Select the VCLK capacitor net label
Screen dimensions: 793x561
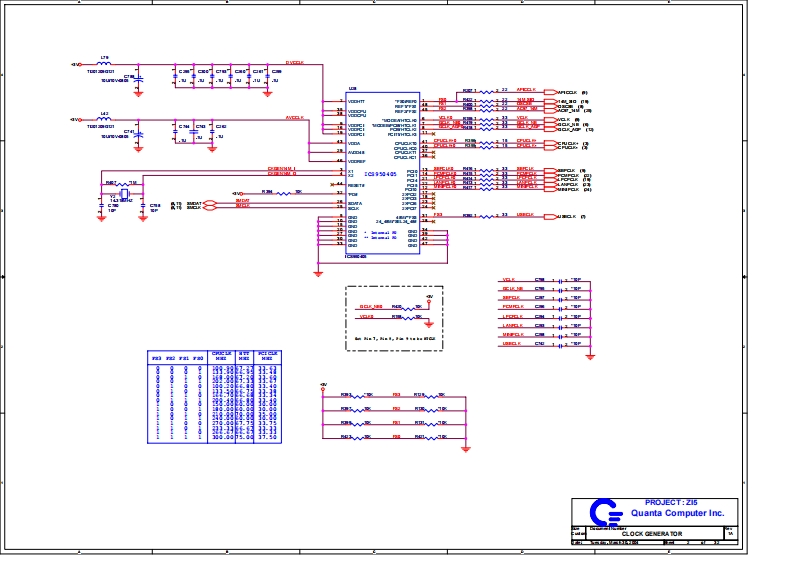[x=508, y=280]
